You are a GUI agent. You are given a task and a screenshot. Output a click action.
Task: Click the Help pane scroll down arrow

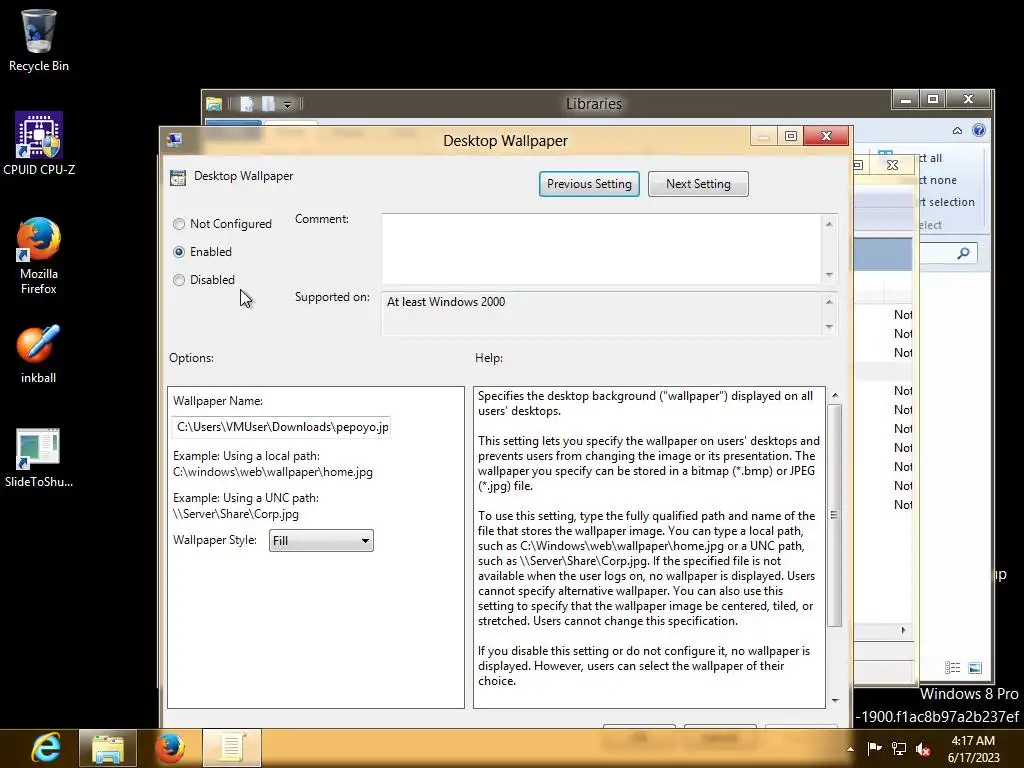[x=835, y=701]
